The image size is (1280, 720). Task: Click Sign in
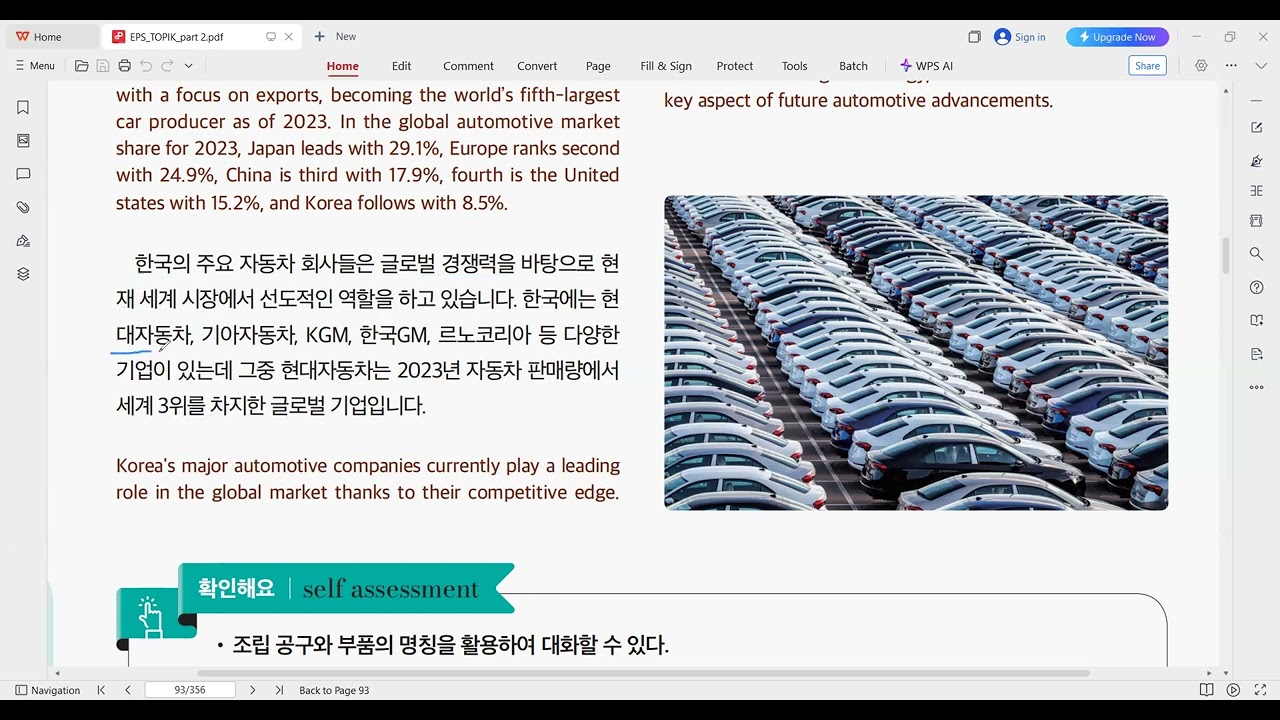point(1020,37)
